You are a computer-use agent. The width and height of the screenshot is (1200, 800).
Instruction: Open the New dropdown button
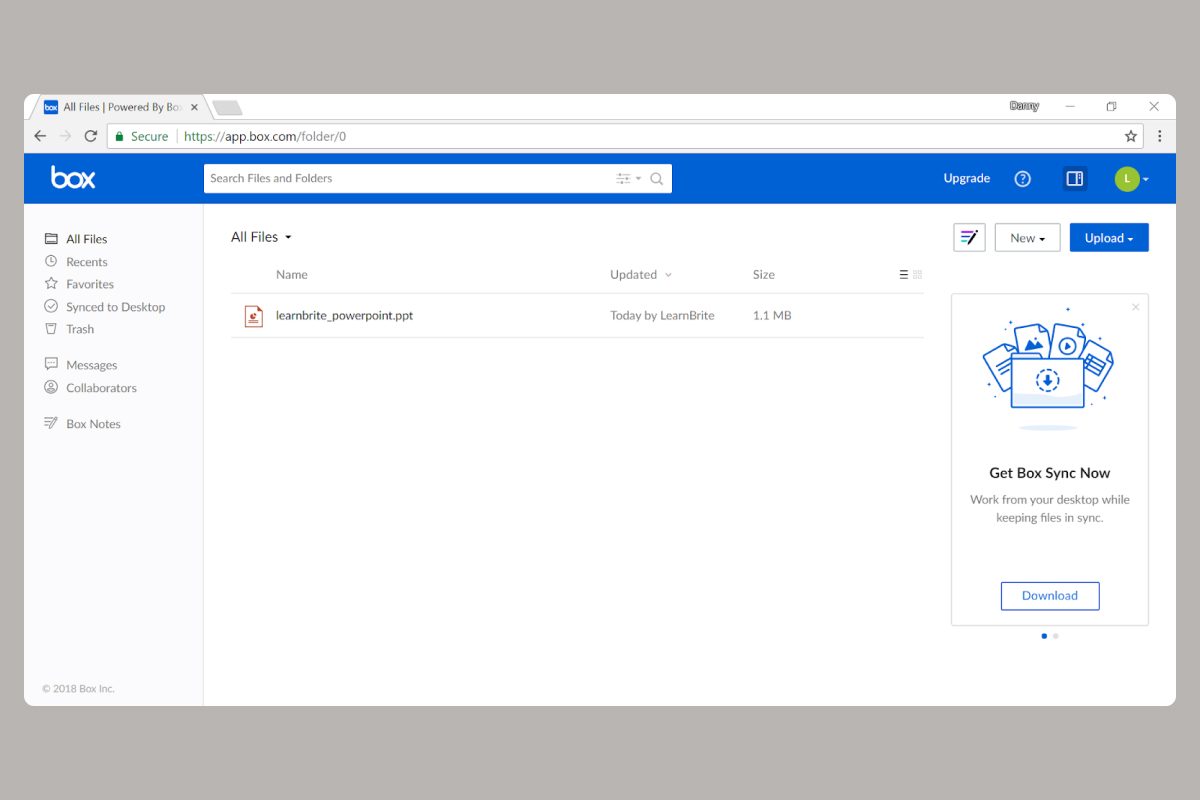pyautogui.click(x=1027, y=238)
